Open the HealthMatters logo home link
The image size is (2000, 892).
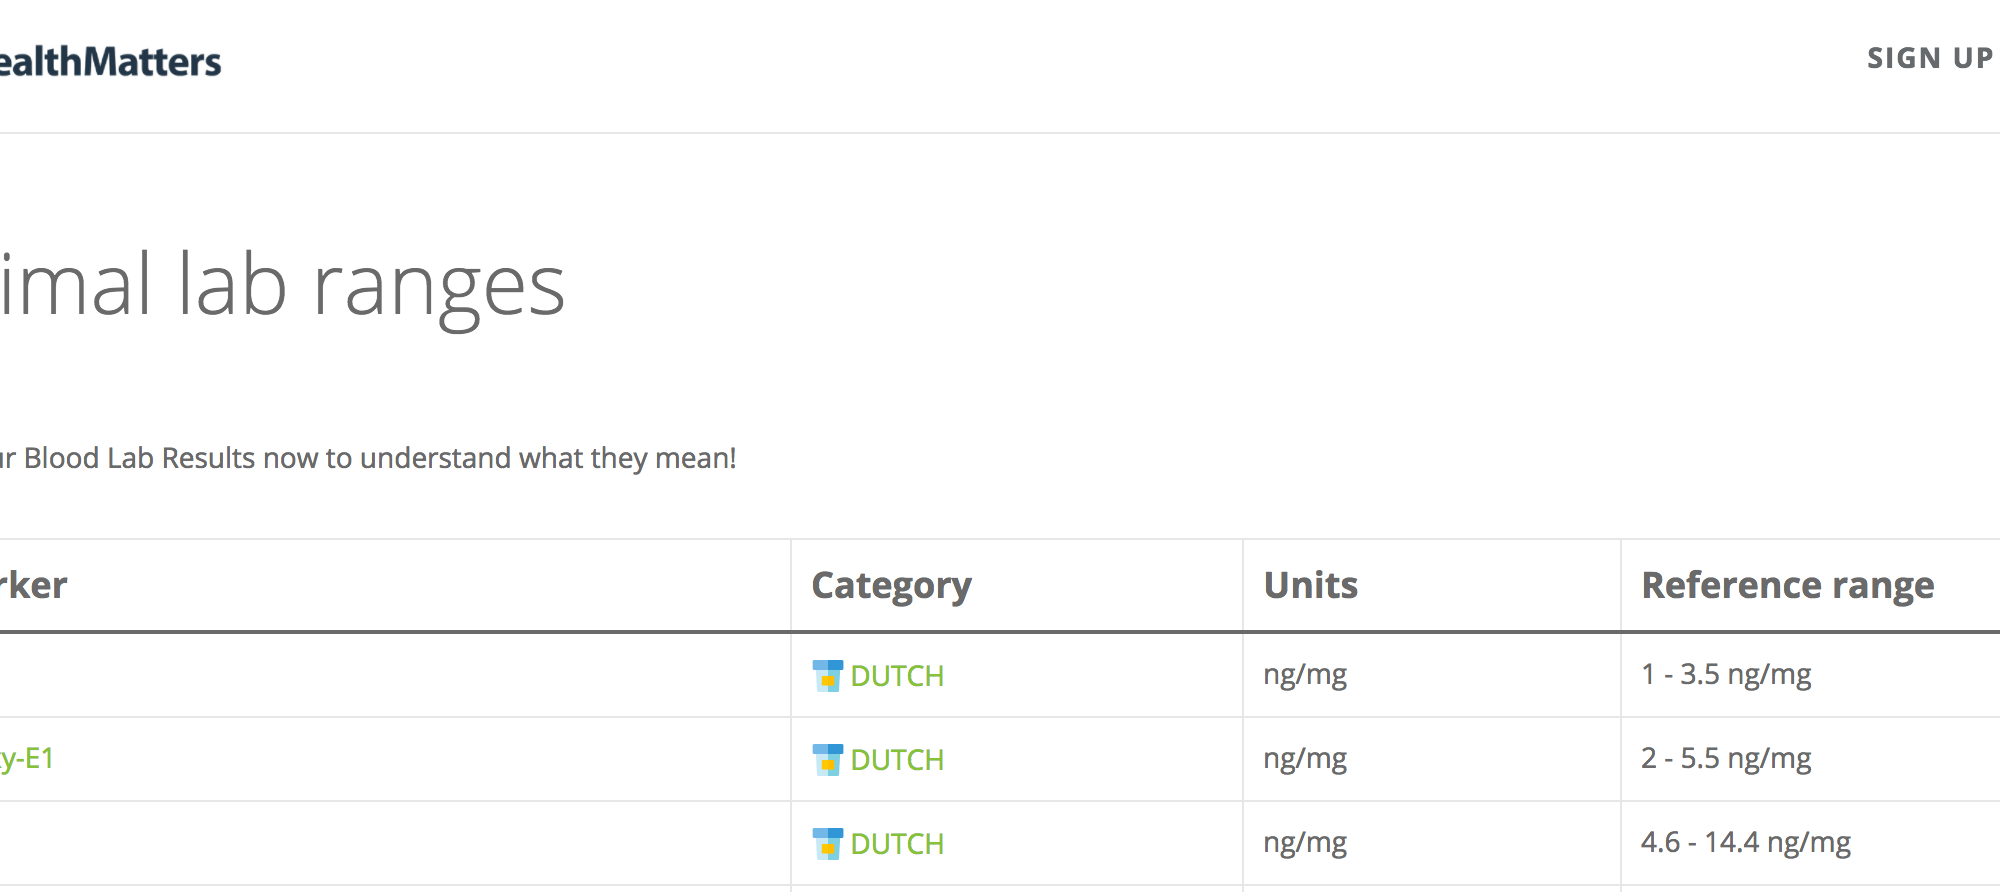coord(110,62)
